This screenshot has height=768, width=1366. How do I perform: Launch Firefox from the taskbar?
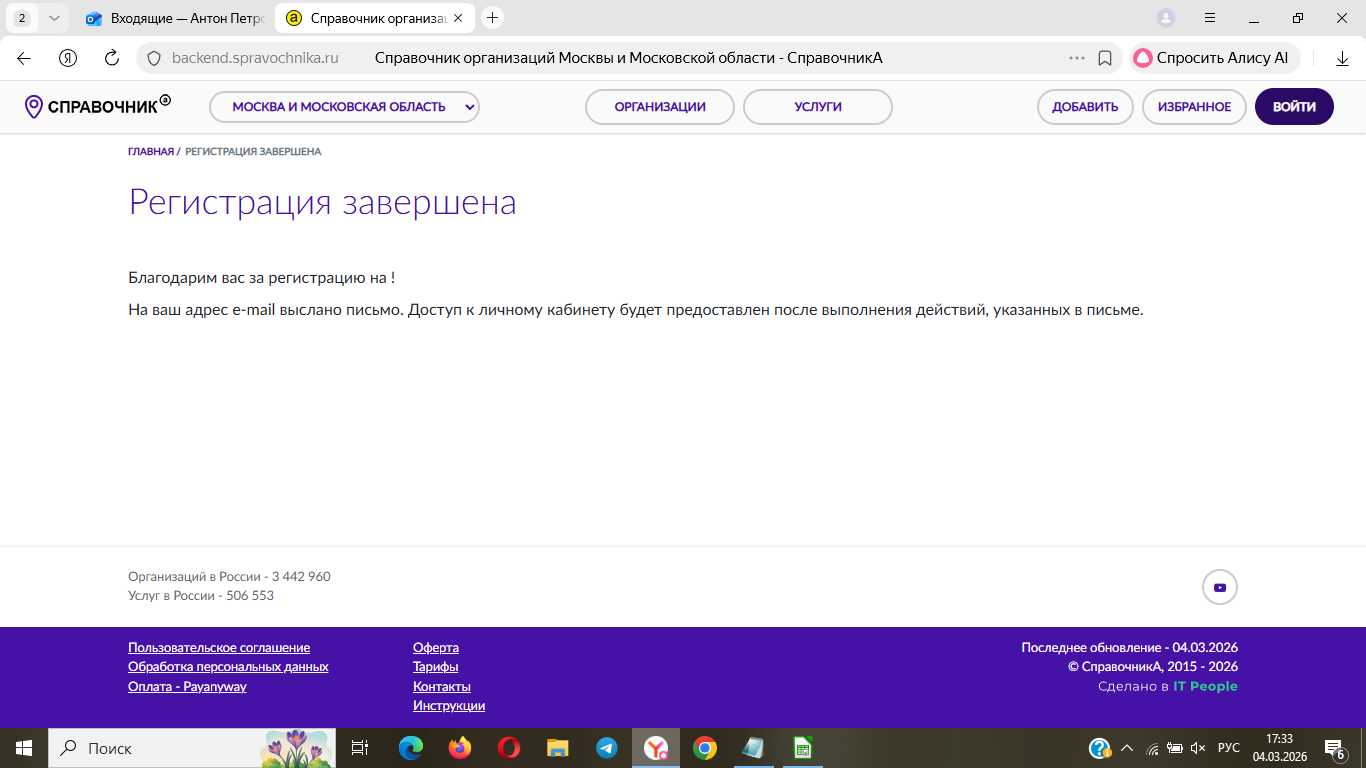pos(460,748)
